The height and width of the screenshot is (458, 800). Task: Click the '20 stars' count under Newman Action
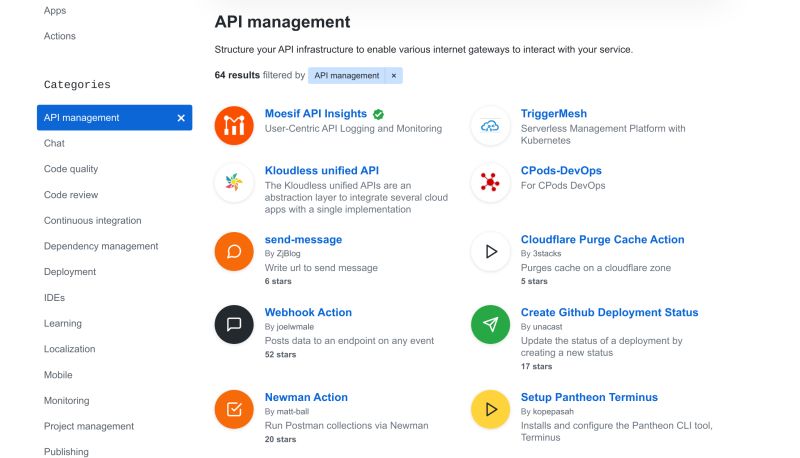pos(280,439)
